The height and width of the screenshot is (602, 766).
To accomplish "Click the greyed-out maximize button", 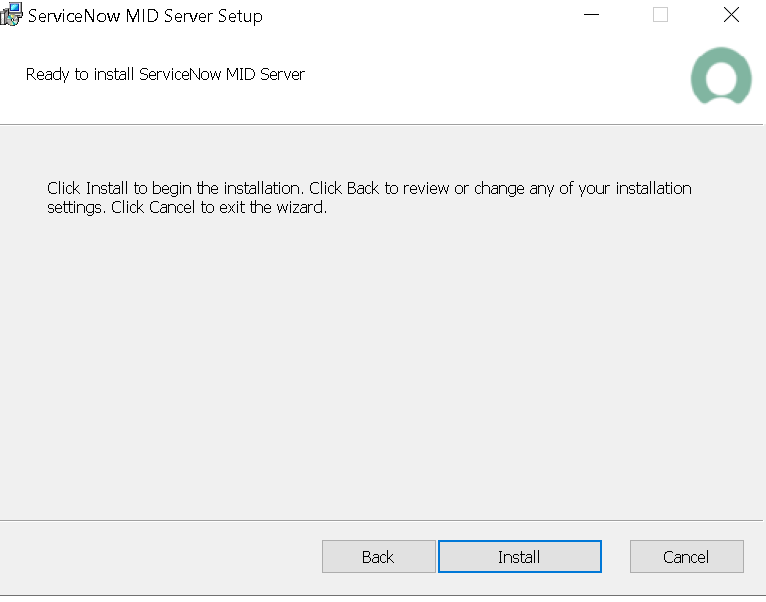I will (660, 15).
